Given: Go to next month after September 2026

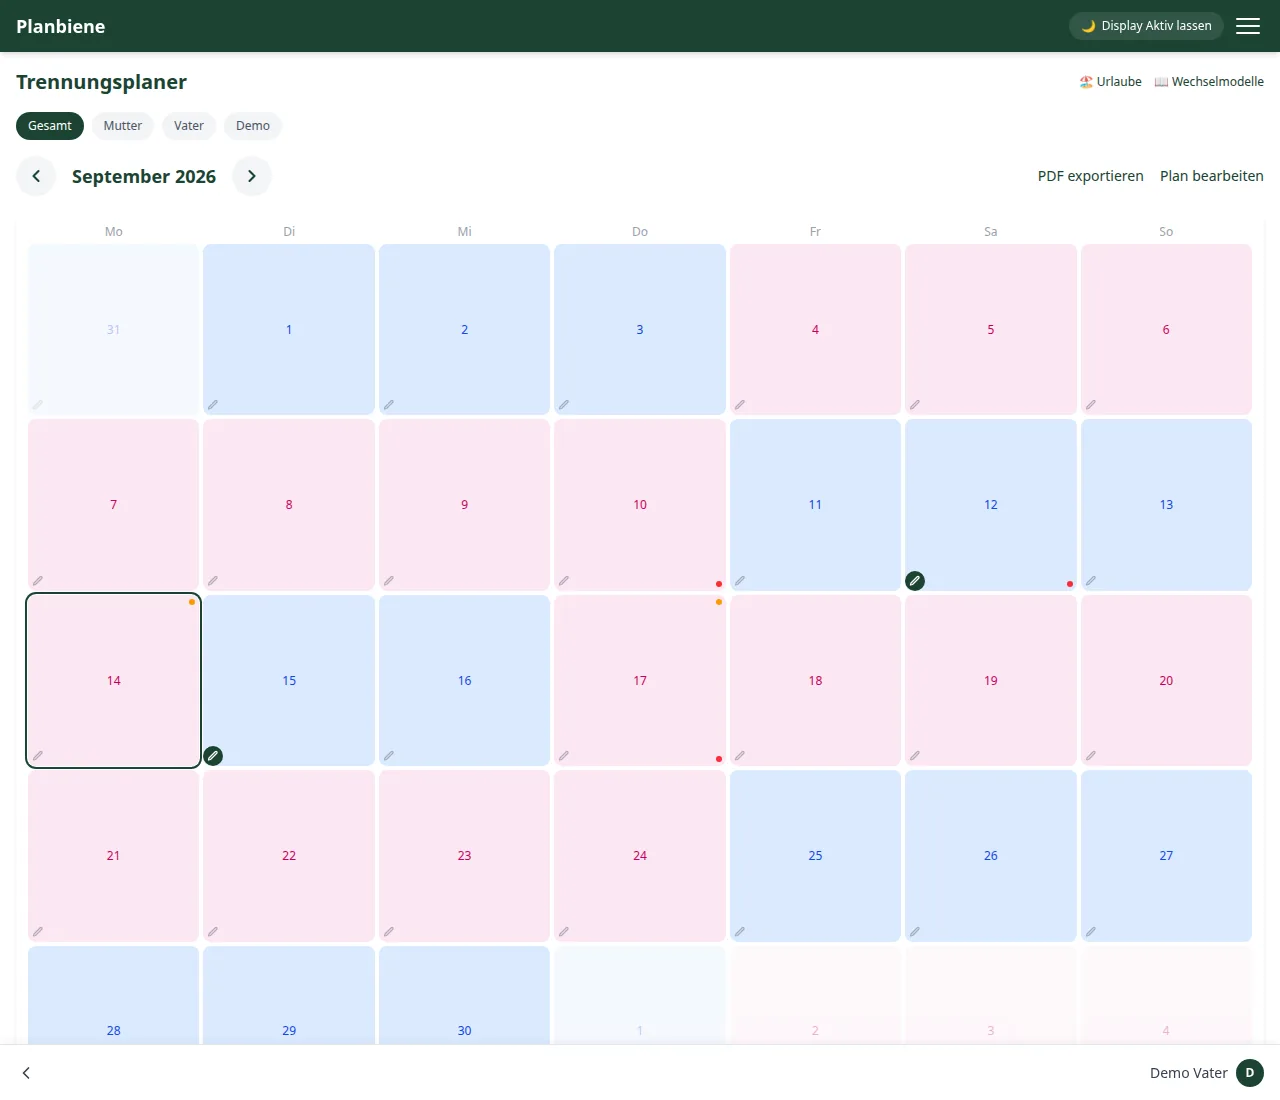Looking at the screenshot, I should tap(252, 176).
